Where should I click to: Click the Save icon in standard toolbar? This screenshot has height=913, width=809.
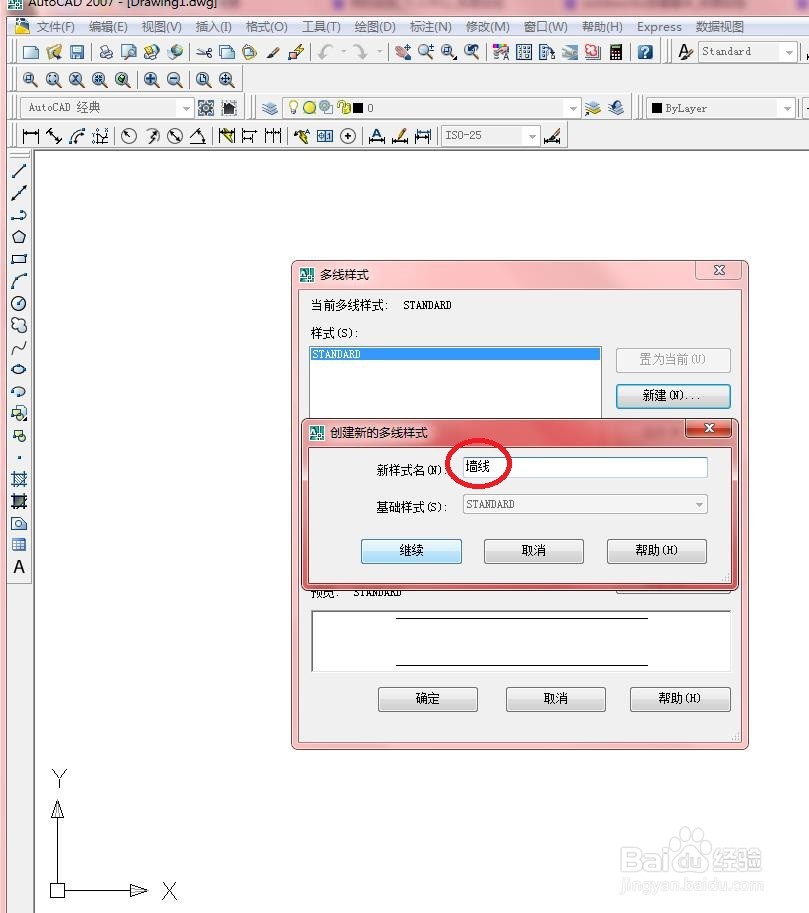[x=77, y=52]
